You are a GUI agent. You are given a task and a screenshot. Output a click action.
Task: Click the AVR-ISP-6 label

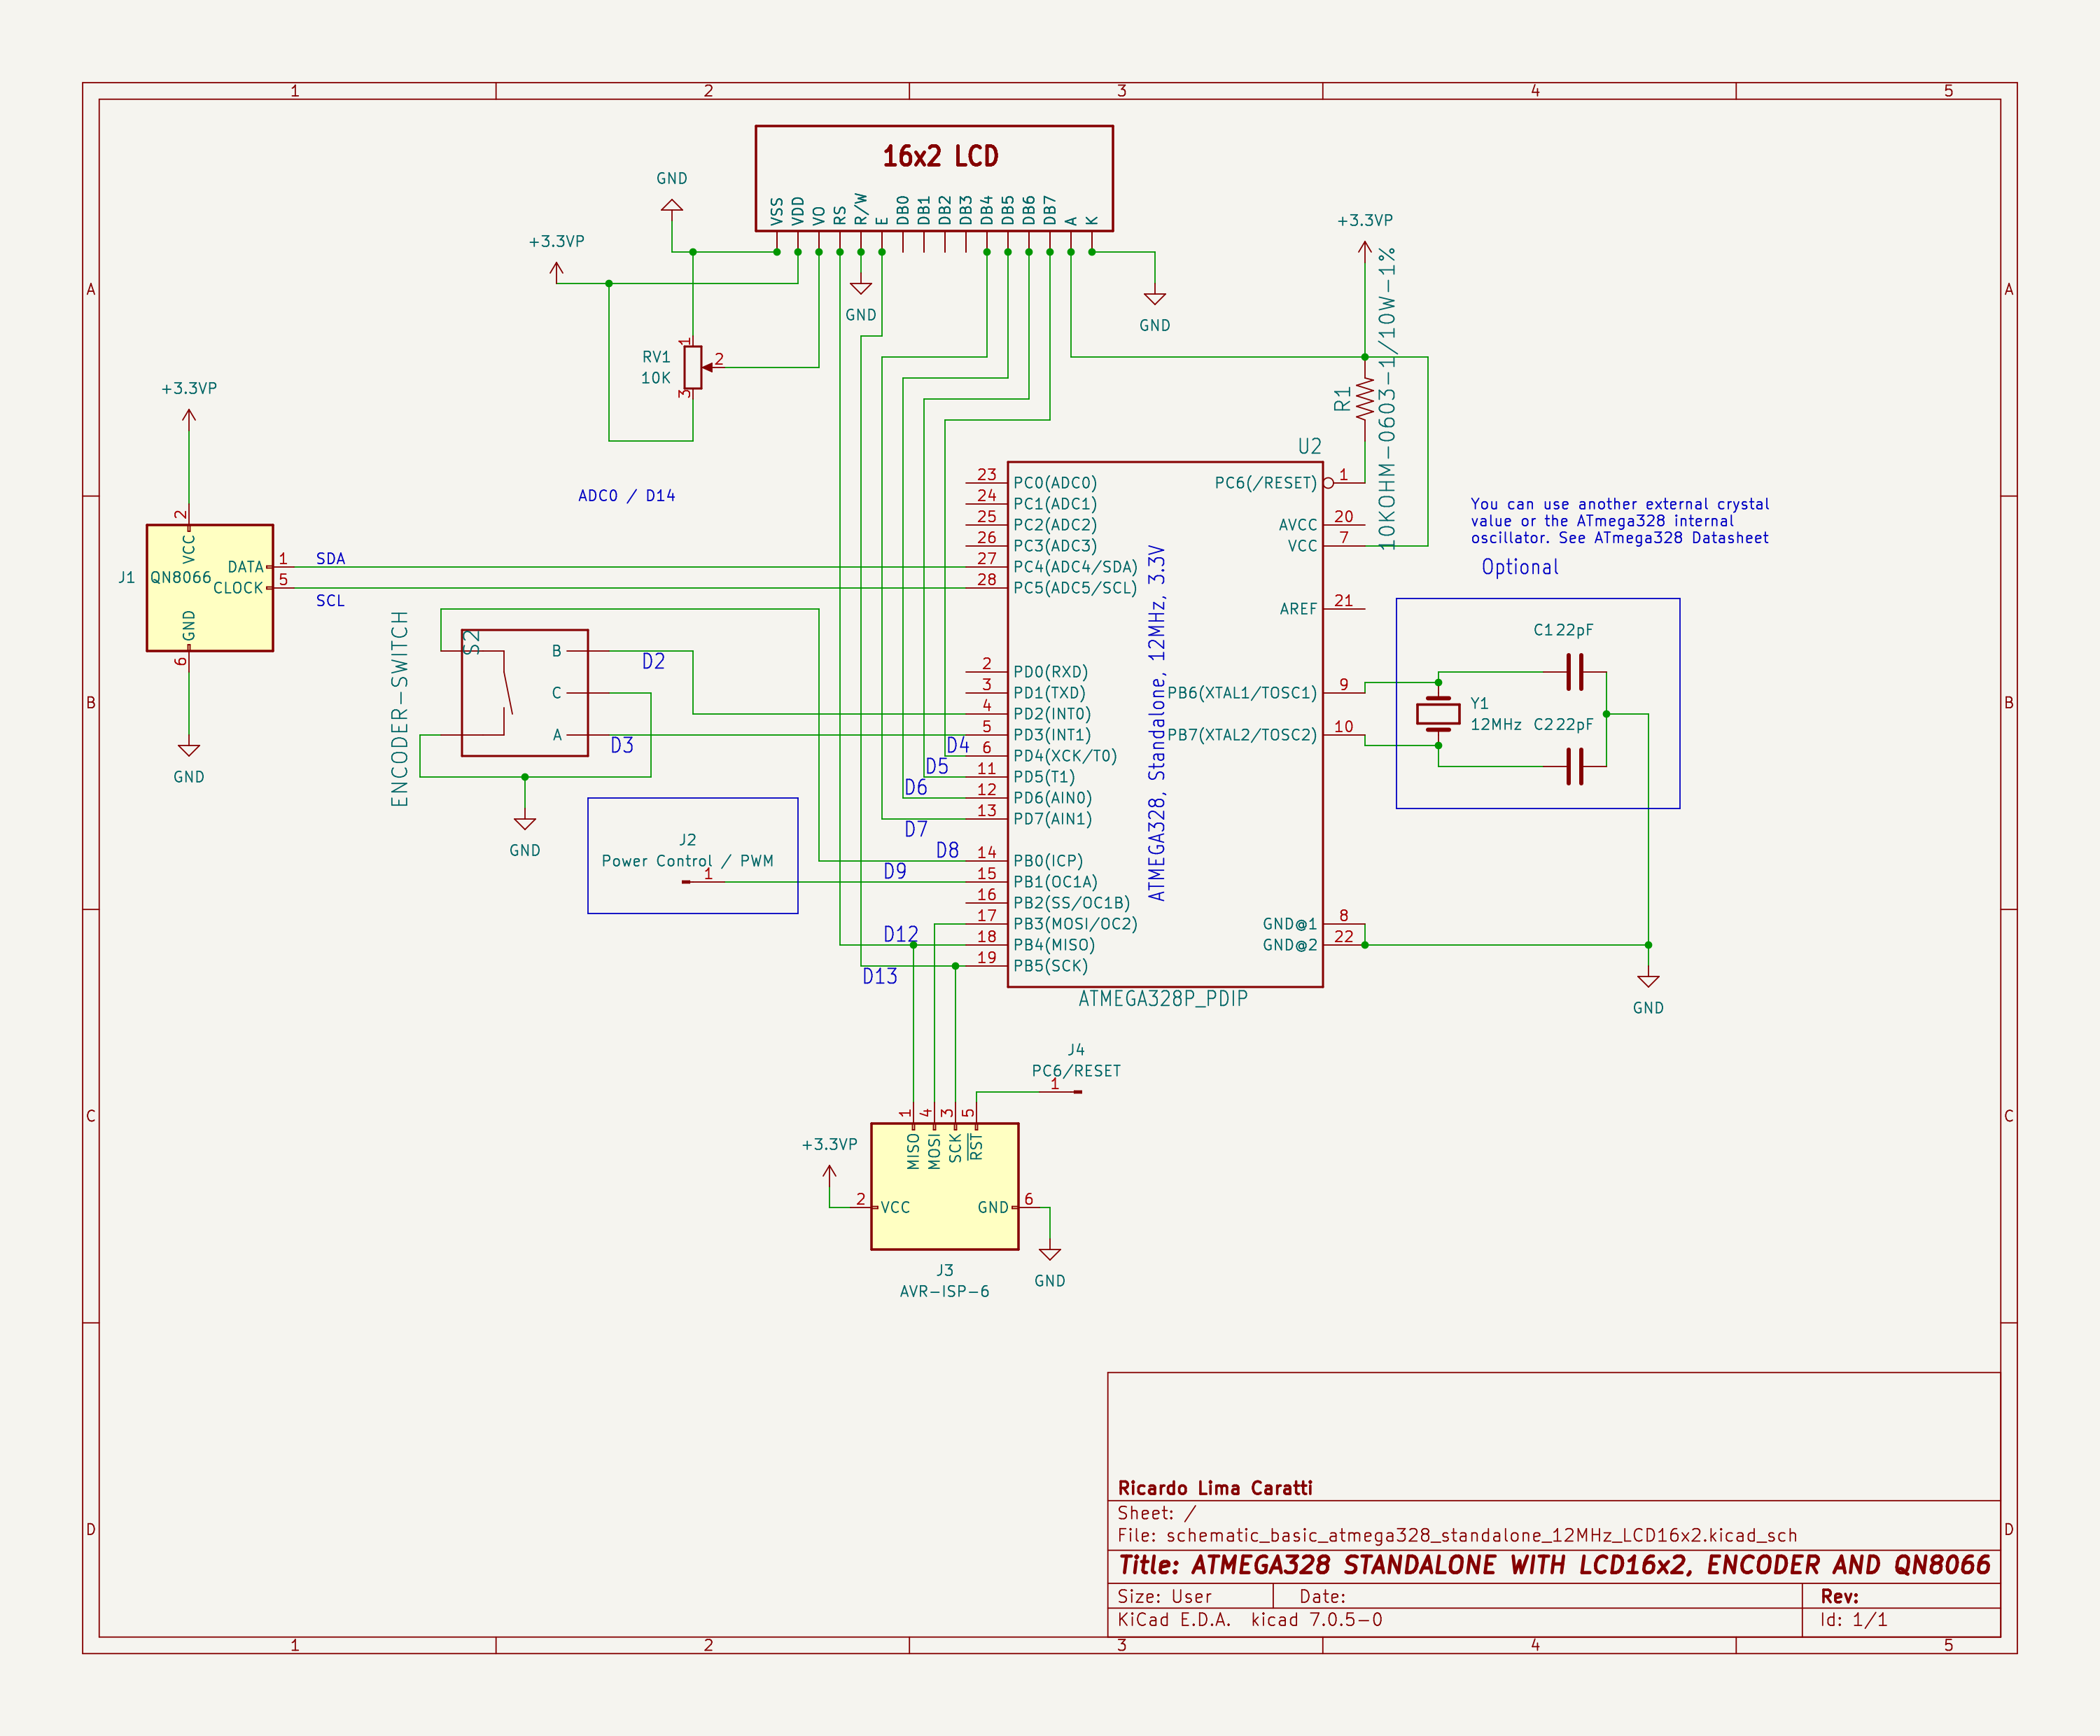(945, 1292)
